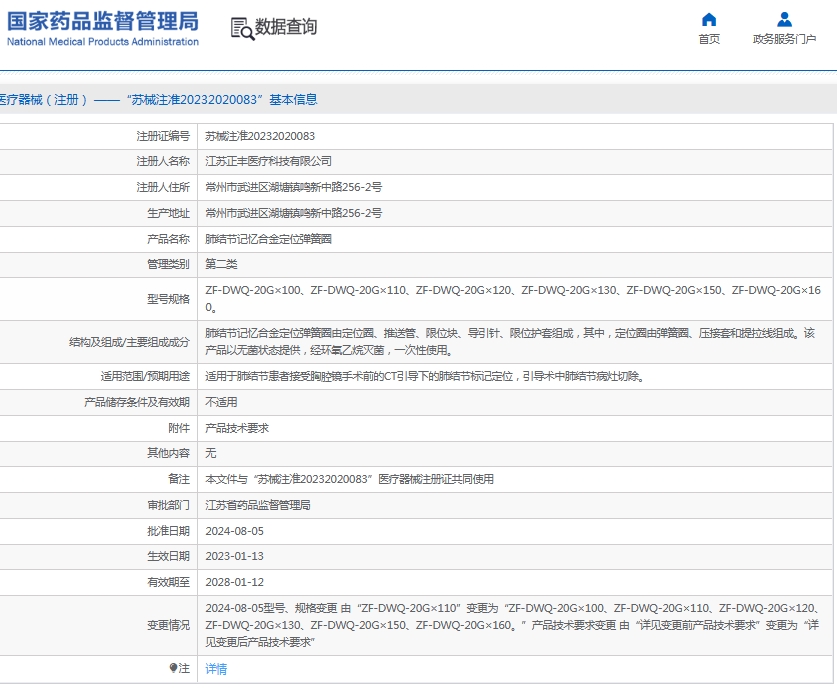Open the 详情 details link
Viewport: 837px width, 688px height.
(216, 669)
